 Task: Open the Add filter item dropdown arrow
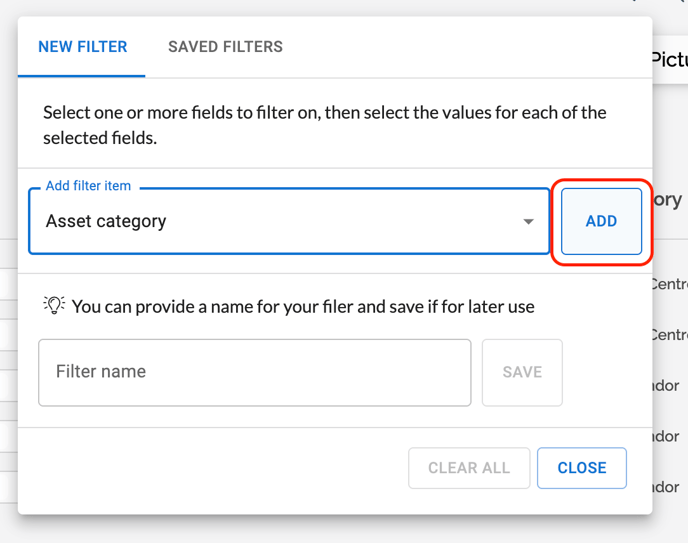[528, 222]
